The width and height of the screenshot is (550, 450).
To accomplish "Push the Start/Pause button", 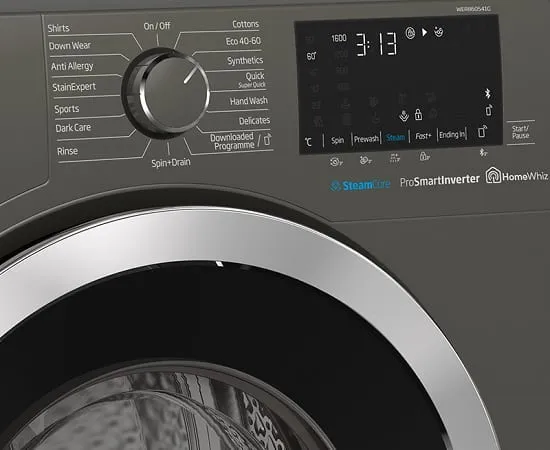I will pos(520,132).
